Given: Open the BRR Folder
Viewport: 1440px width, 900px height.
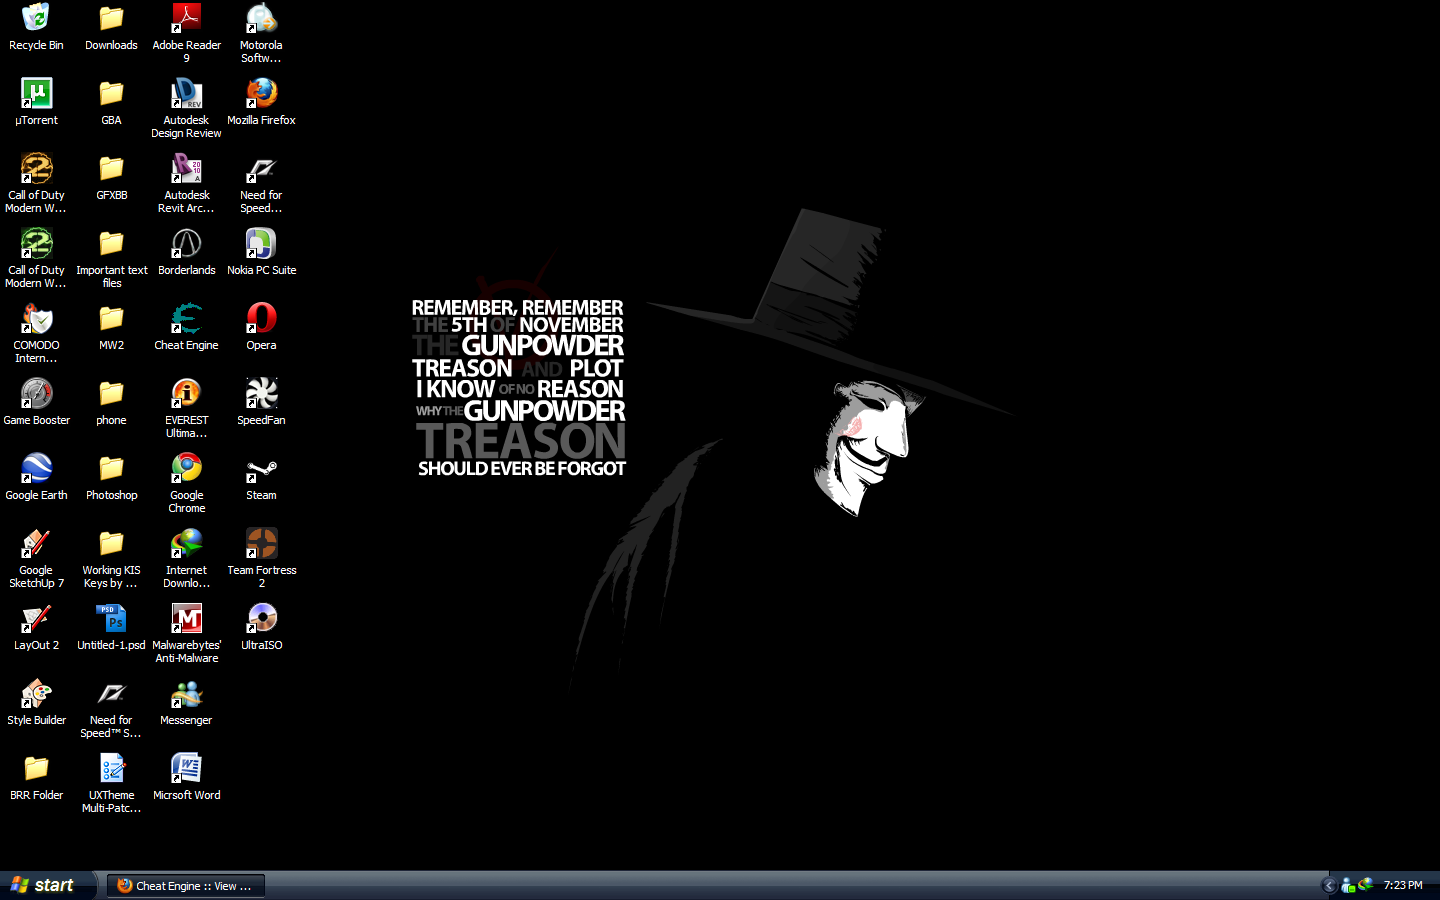Looking at the screenshot, I should pyautogui.click(x=36, y=777).
